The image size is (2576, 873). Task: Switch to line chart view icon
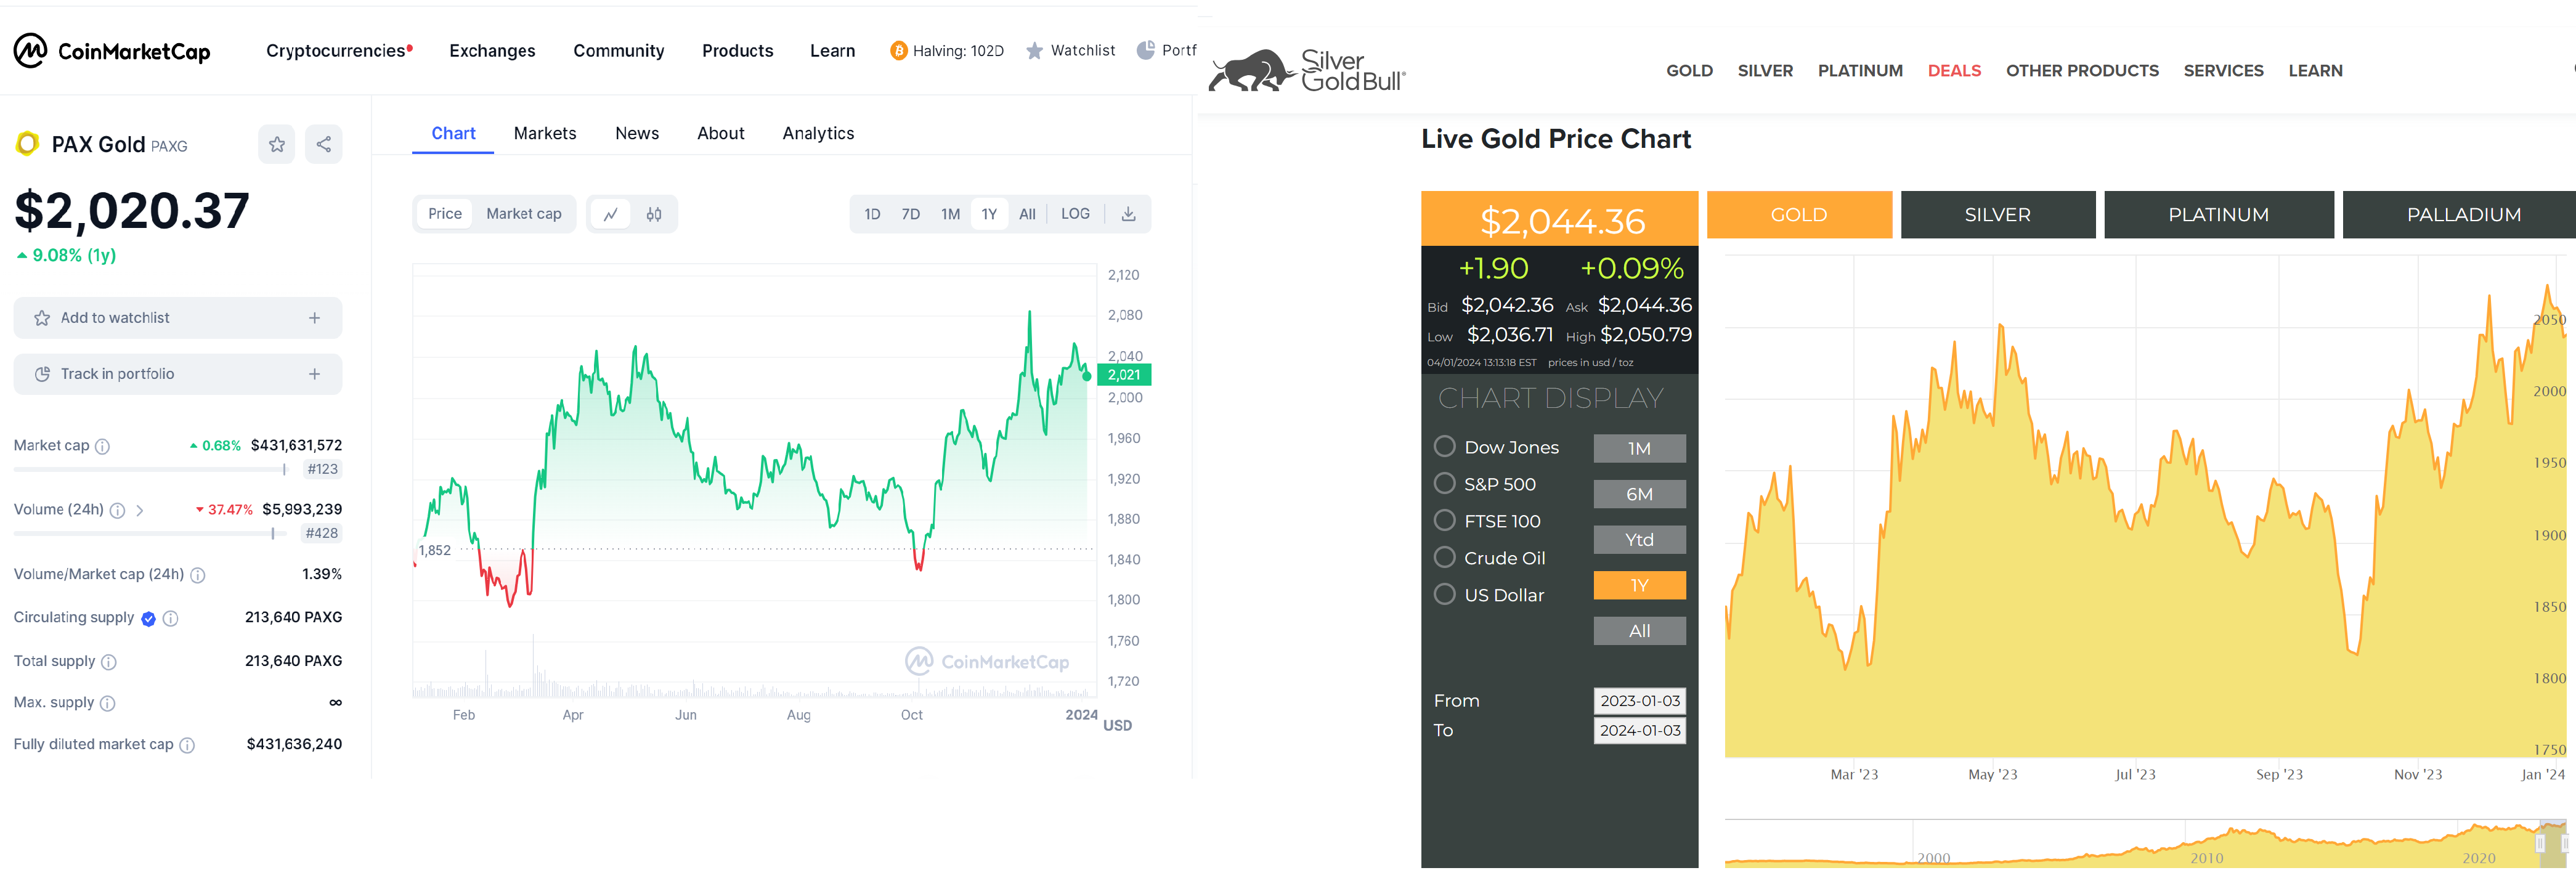point(610,214)
